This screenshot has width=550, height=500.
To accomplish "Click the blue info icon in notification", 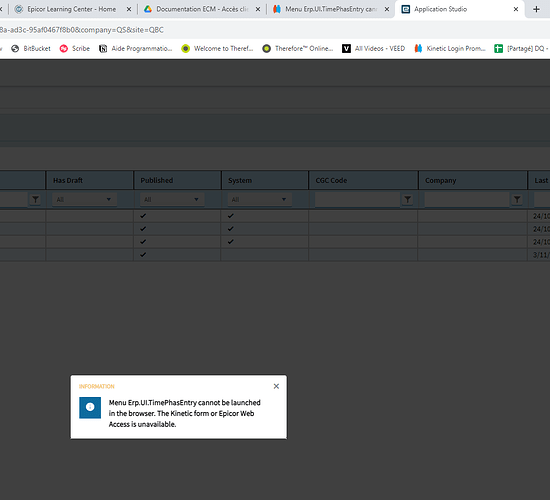I will click(90, 407).
